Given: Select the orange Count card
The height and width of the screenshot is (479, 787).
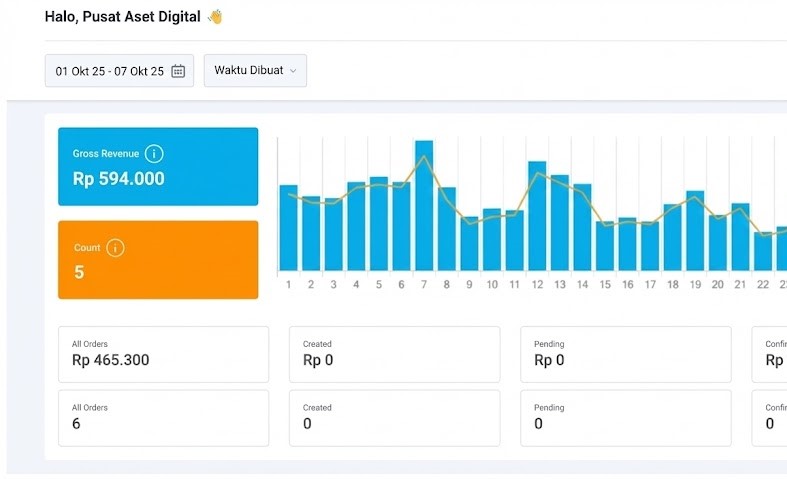Looking at the screenshot, I should pyautogui.click(x=158, y=259).
